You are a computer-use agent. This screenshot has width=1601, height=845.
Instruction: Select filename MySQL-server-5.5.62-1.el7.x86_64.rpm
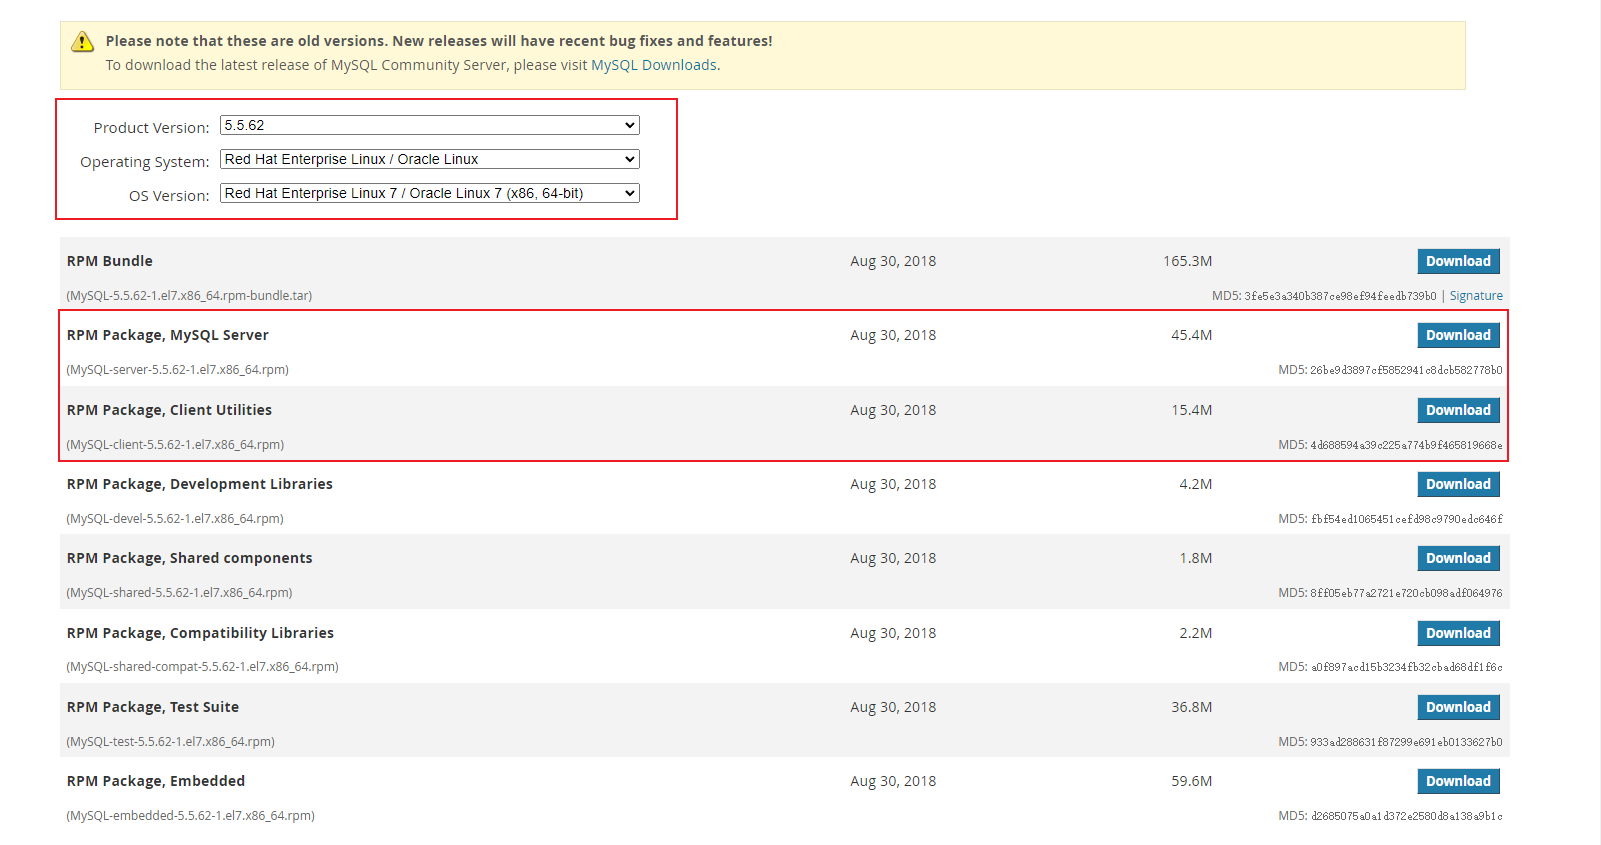[x=178, y=370]
